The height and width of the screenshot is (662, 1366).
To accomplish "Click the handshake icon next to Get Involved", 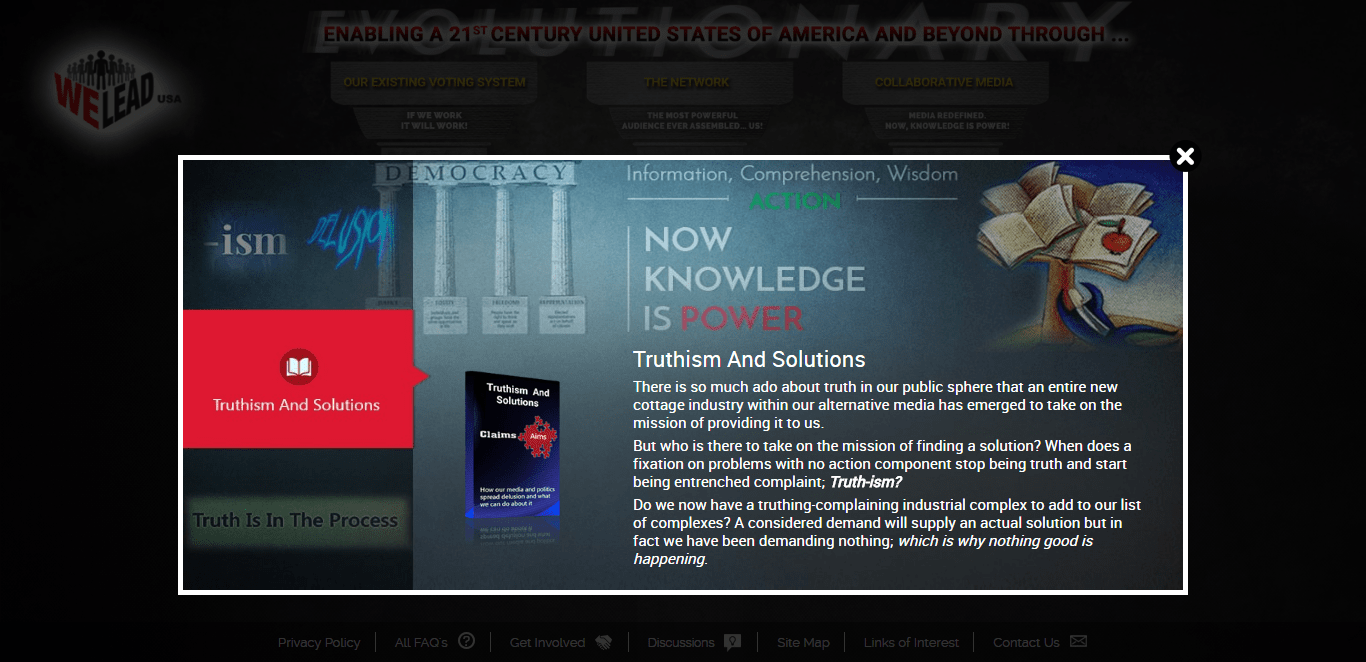I will point(603,642).
